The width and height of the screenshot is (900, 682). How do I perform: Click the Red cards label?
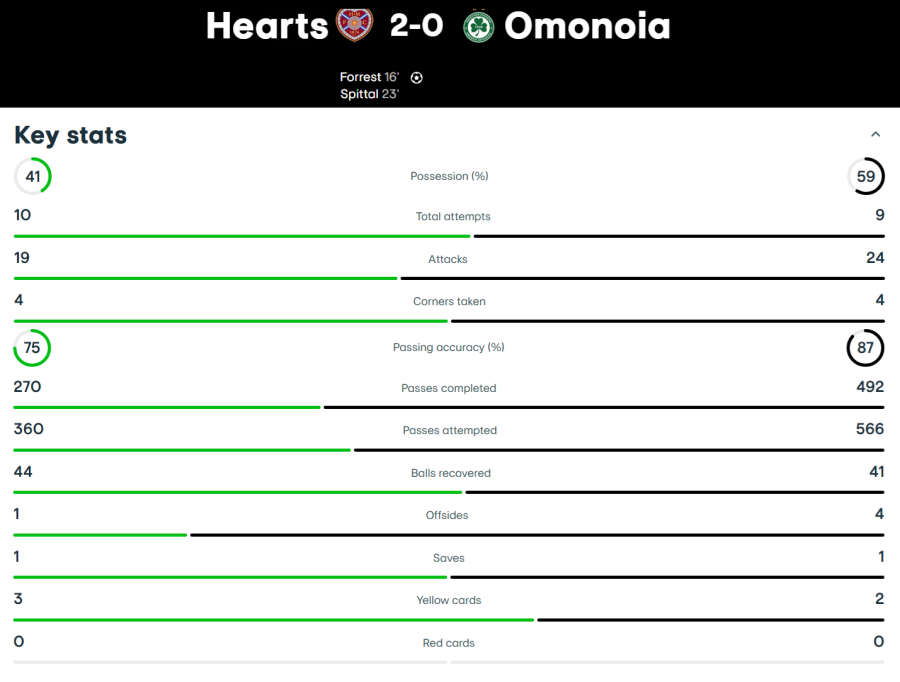449,643
